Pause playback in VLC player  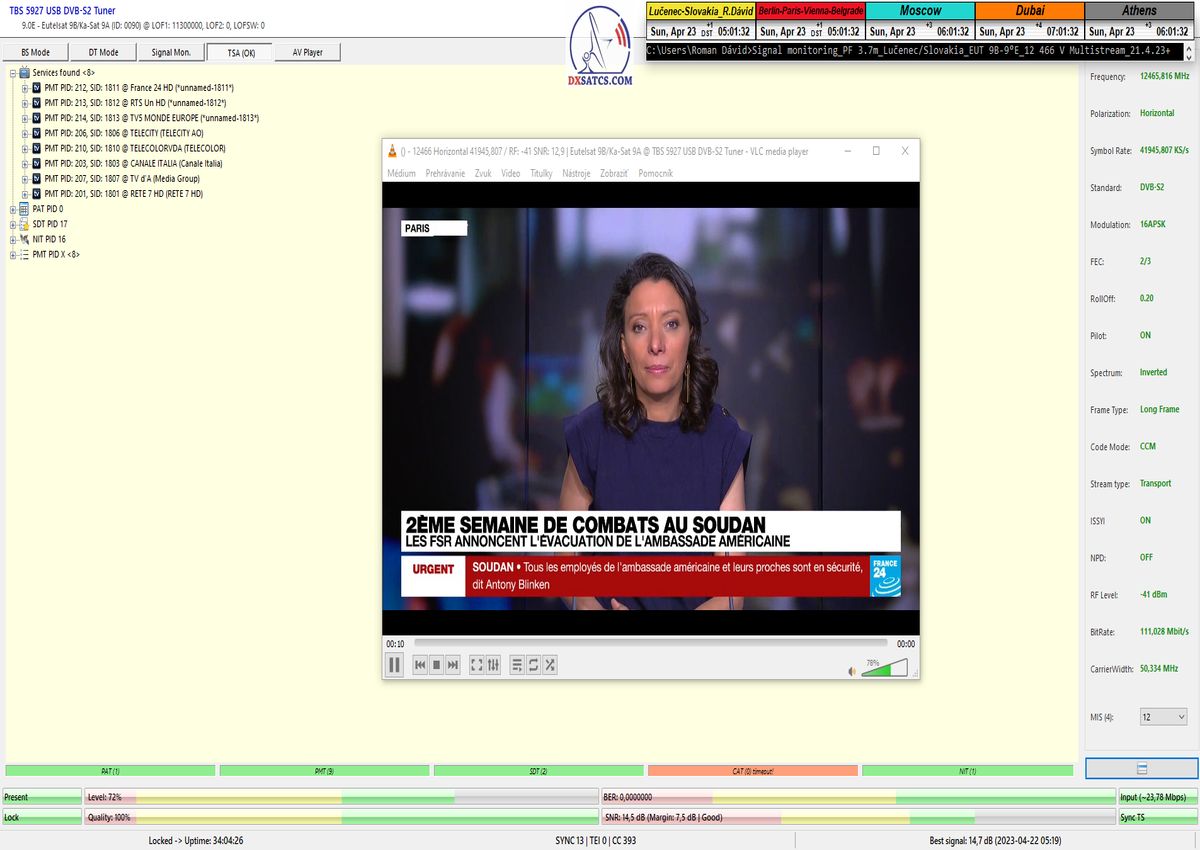coord(394,664)
